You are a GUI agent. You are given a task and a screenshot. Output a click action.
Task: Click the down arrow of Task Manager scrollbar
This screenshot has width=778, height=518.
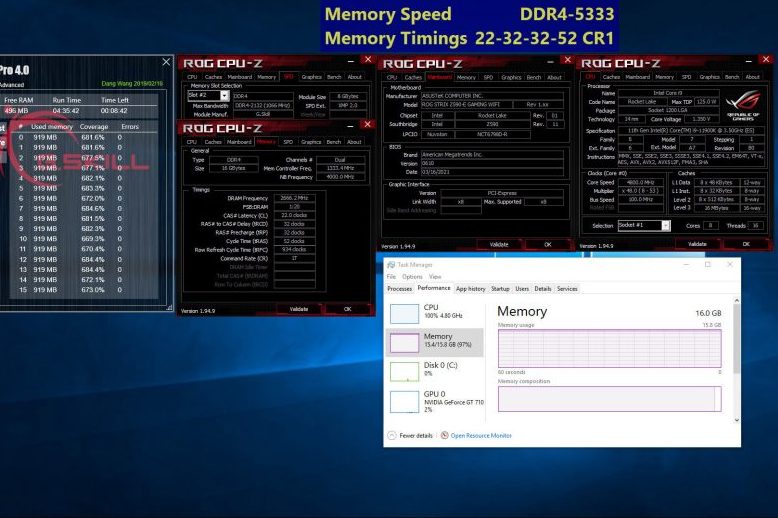[736, 420]
